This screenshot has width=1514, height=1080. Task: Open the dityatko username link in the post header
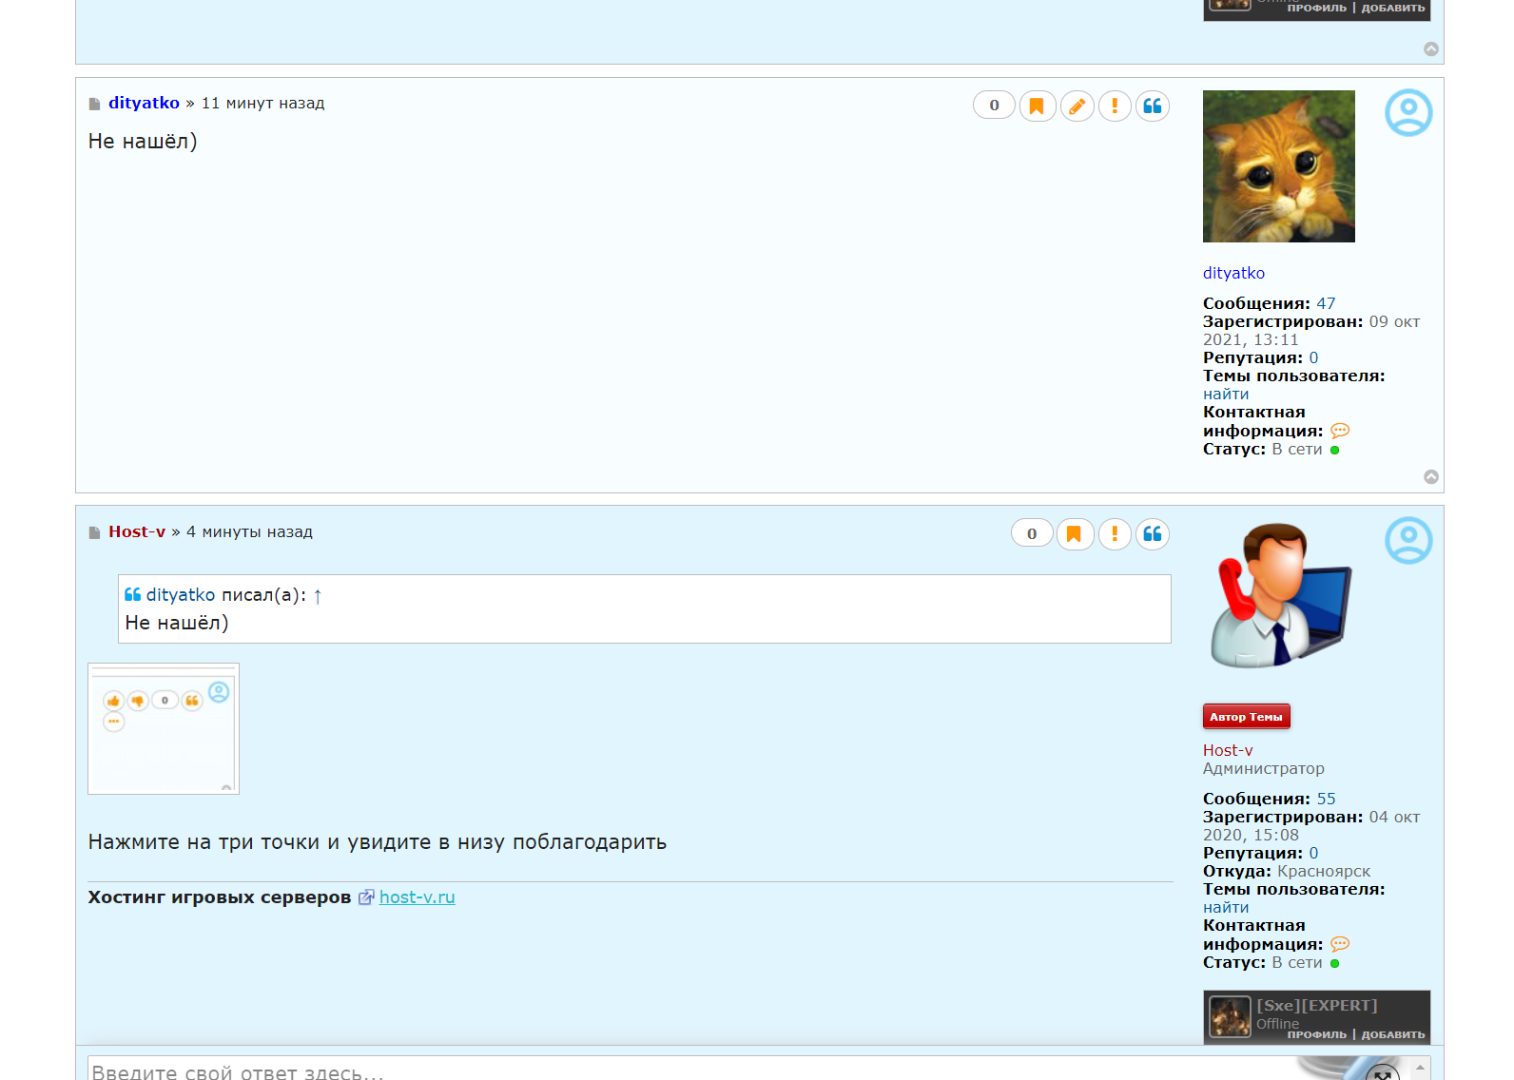[x=144, y=103]
